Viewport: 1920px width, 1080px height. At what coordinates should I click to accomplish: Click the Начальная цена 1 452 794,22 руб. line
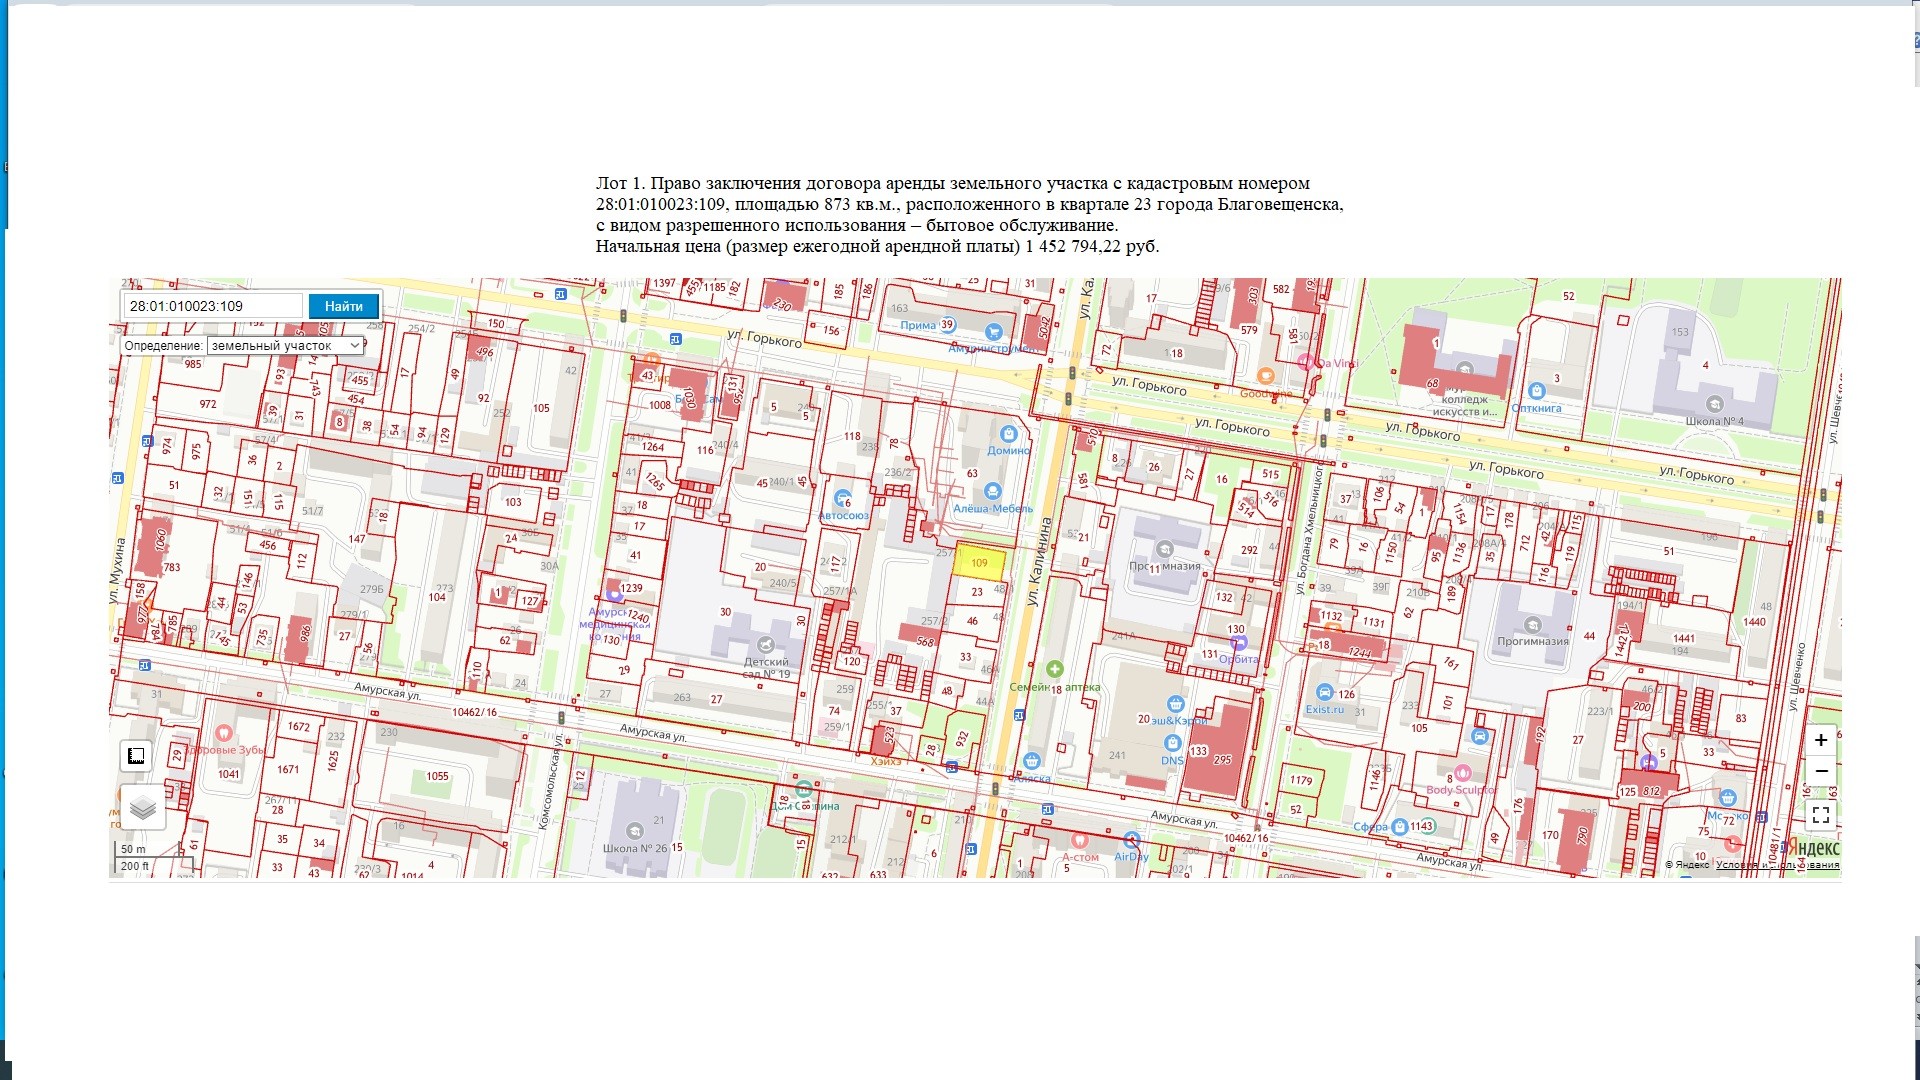click(x=877, y=246)
